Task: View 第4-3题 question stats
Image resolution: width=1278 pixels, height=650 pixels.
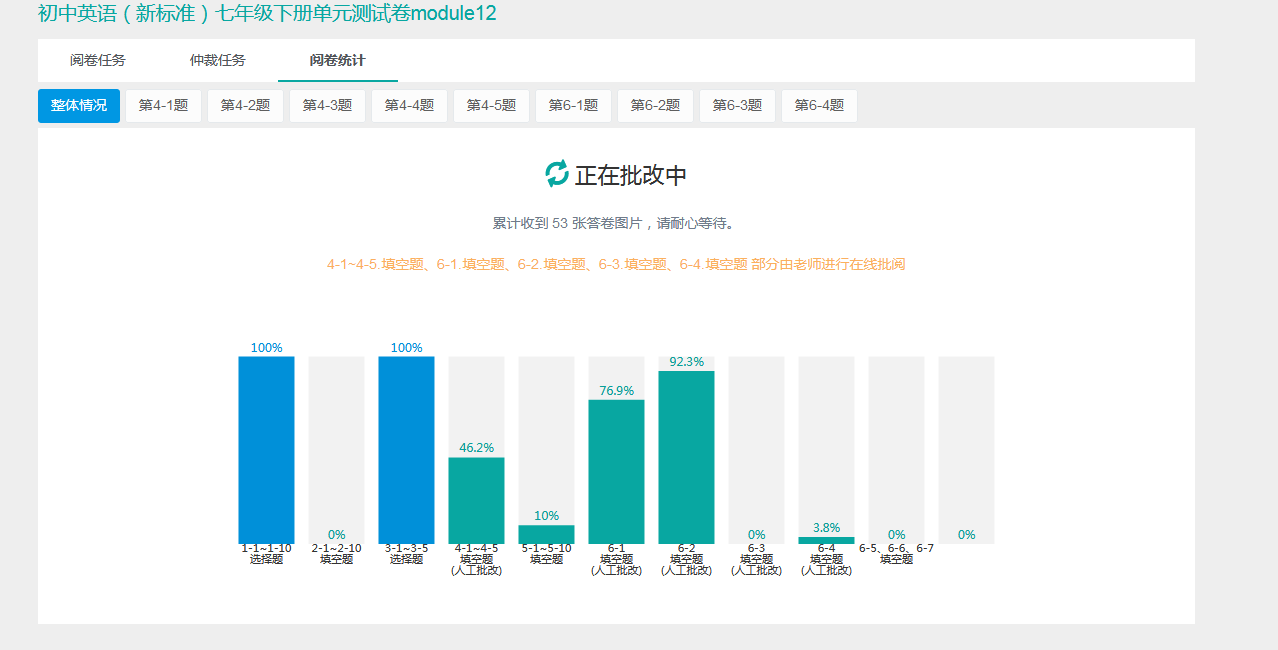Action: (x=327, y=106)
